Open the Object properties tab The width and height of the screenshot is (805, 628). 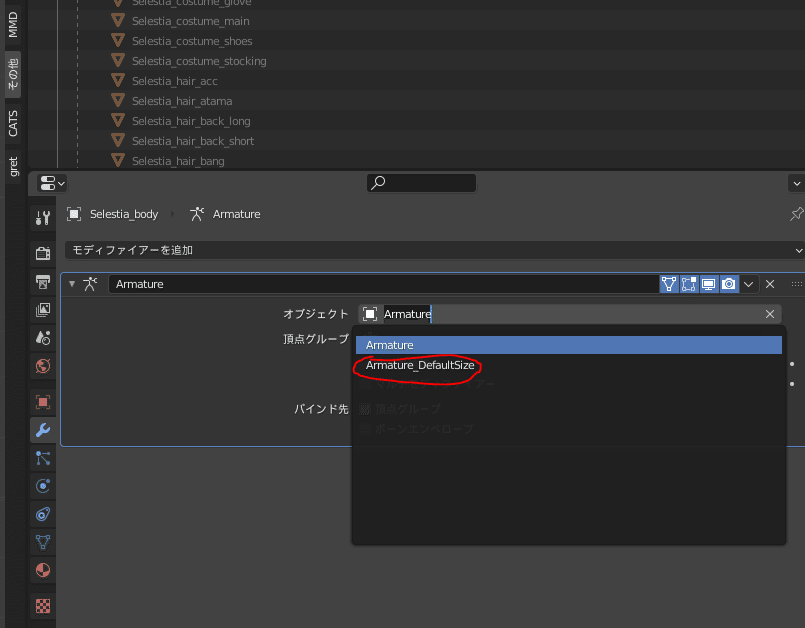coord(43,402)
